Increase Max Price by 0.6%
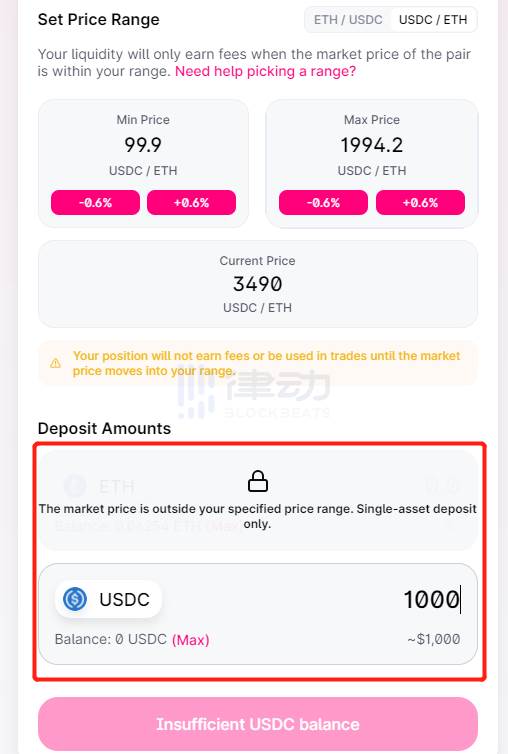Viewport: 508px width, 754px height. pos(420,202)
